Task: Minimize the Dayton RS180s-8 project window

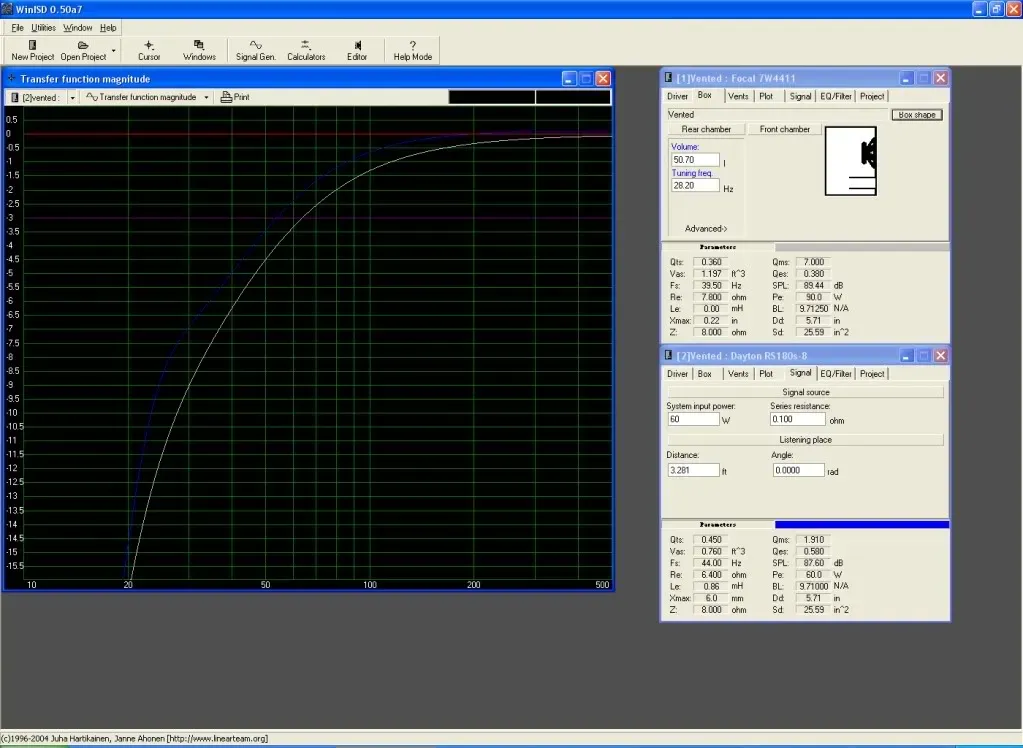Action: point(906,356)
